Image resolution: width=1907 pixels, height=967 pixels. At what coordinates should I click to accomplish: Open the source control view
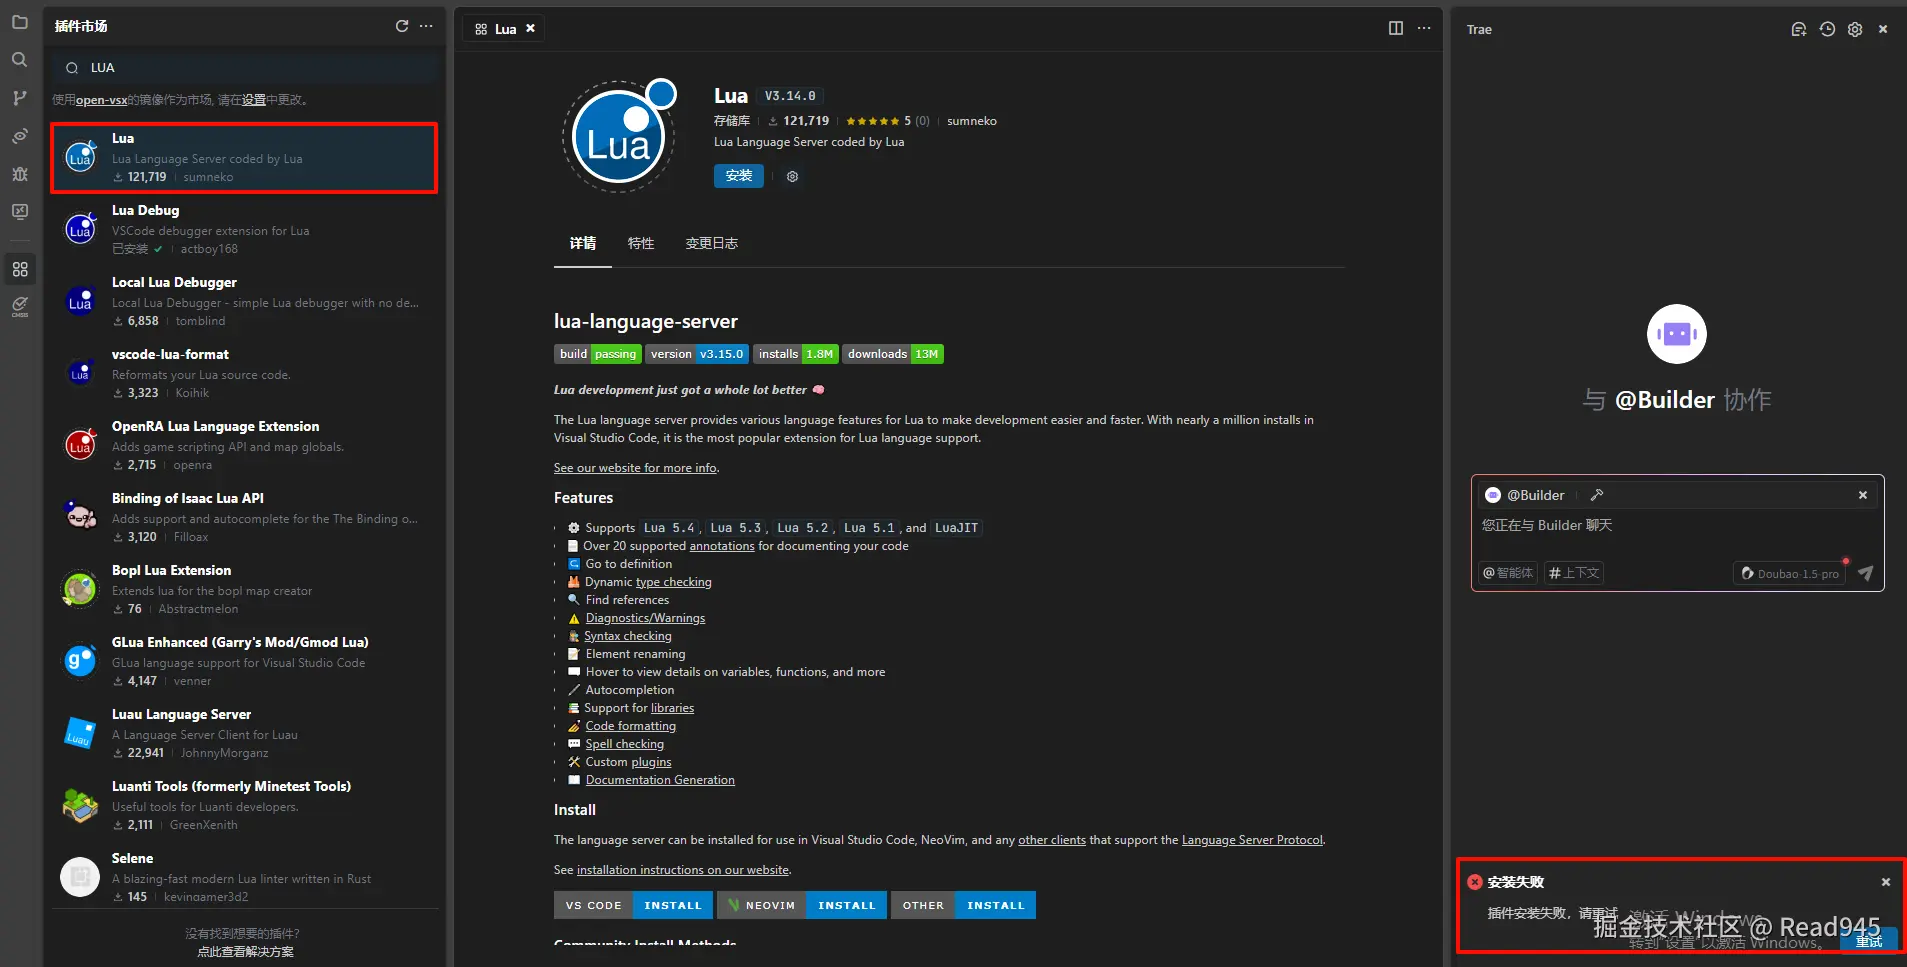point(19,98)
